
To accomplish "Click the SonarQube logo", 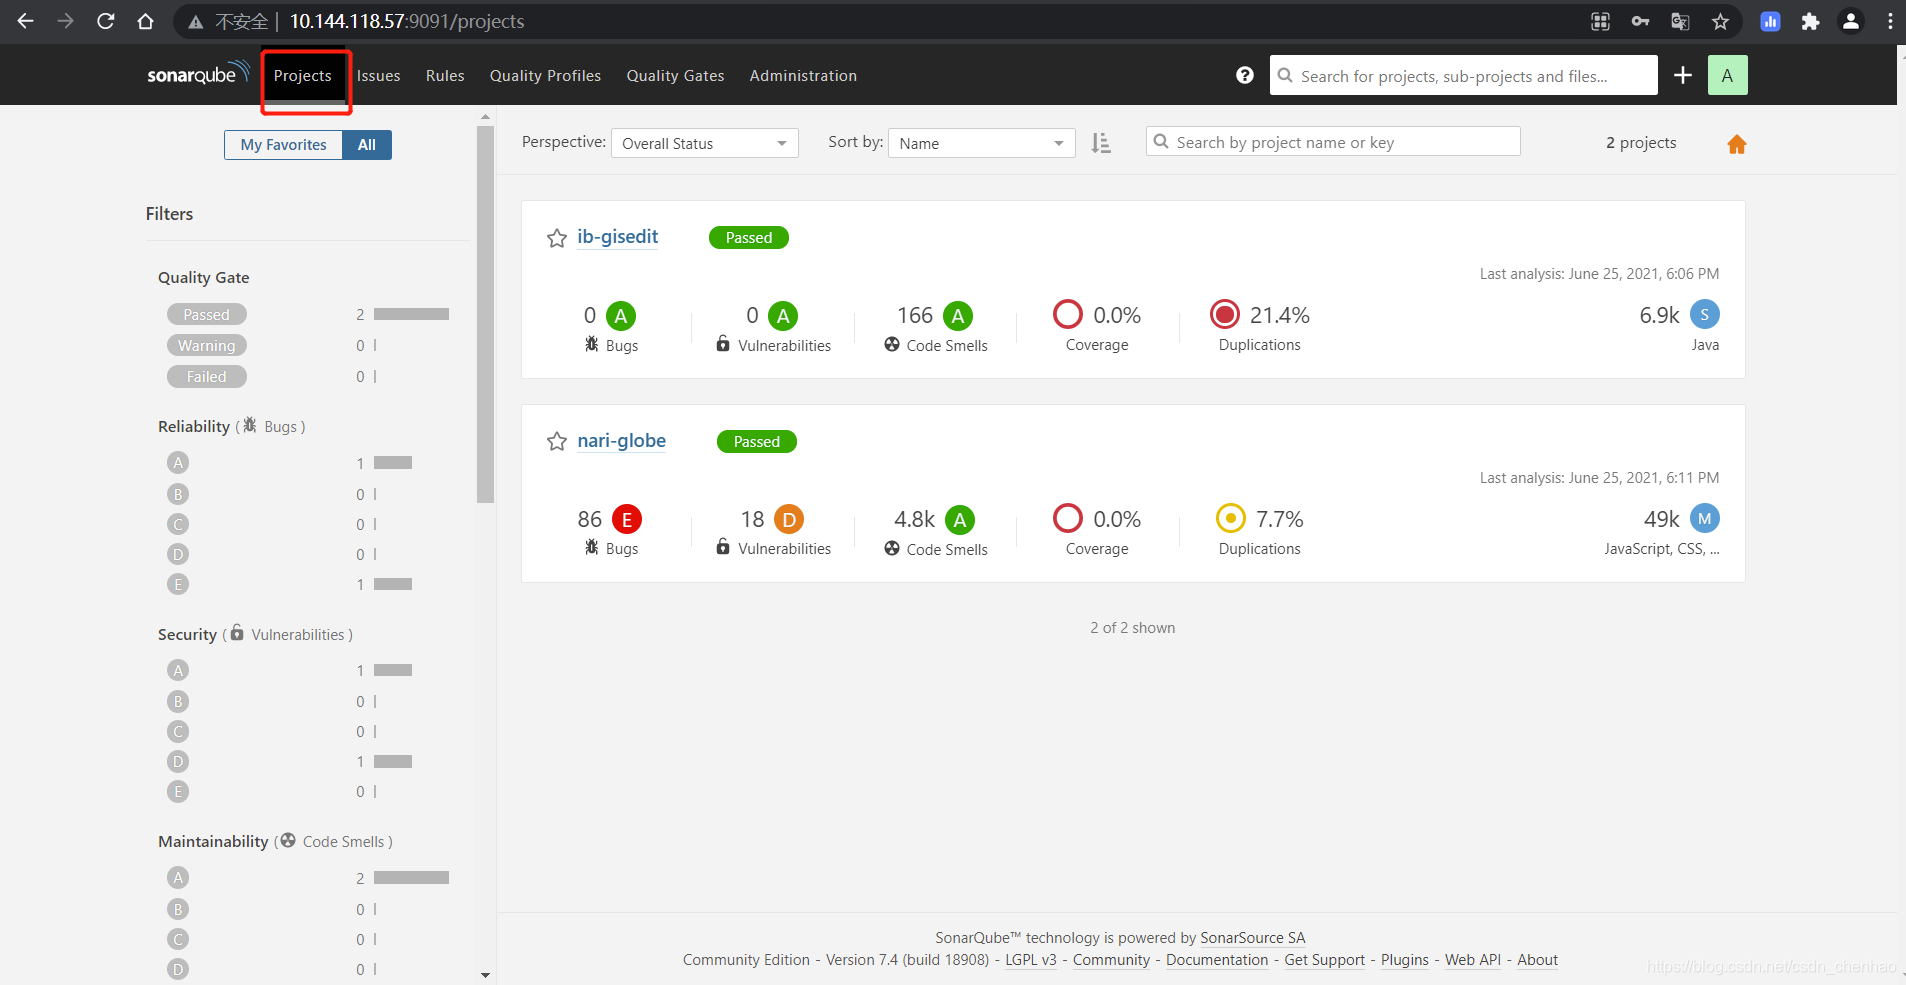I will pyautogui.click(x=198, y=74).
